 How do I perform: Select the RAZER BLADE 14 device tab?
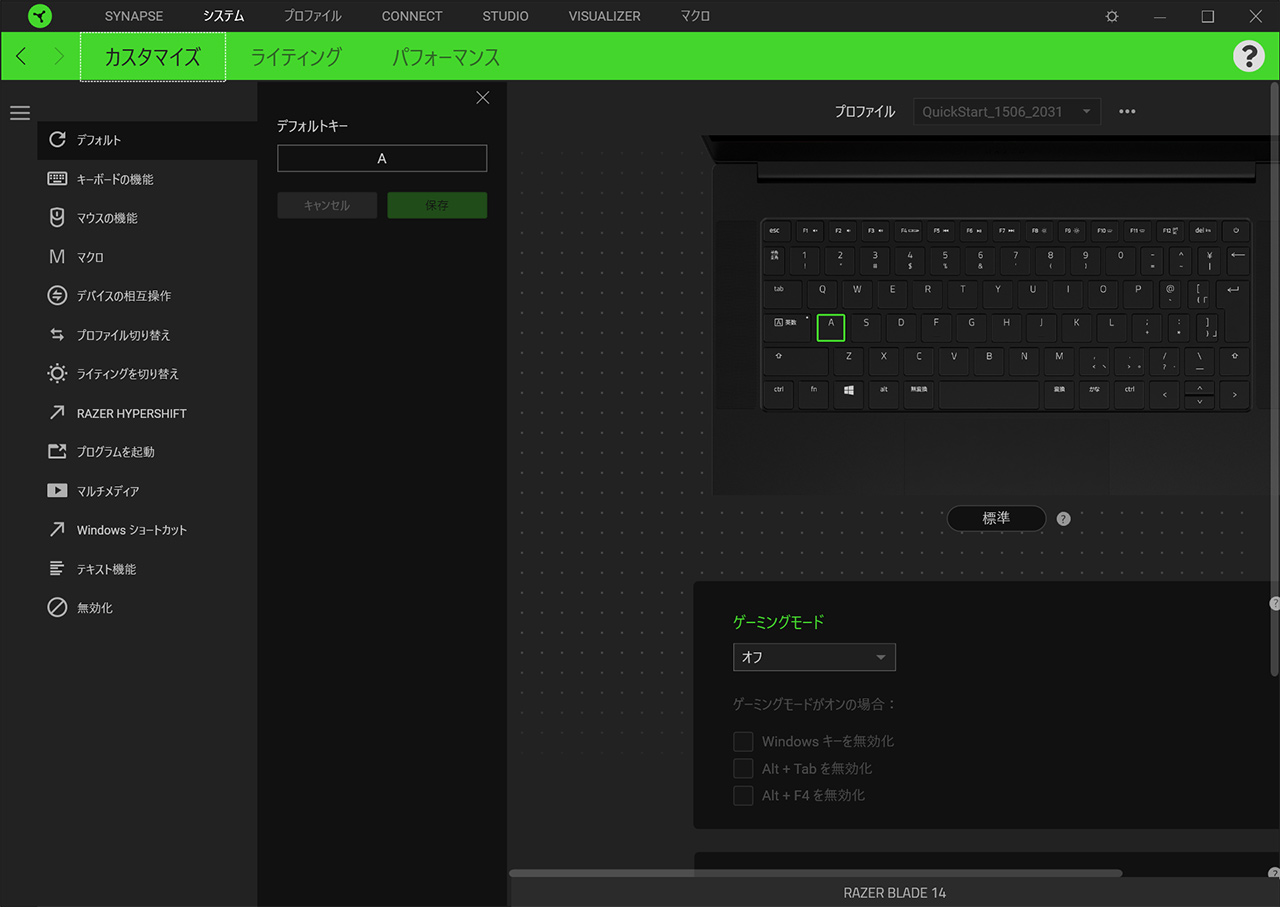click(x=895, y=892)
